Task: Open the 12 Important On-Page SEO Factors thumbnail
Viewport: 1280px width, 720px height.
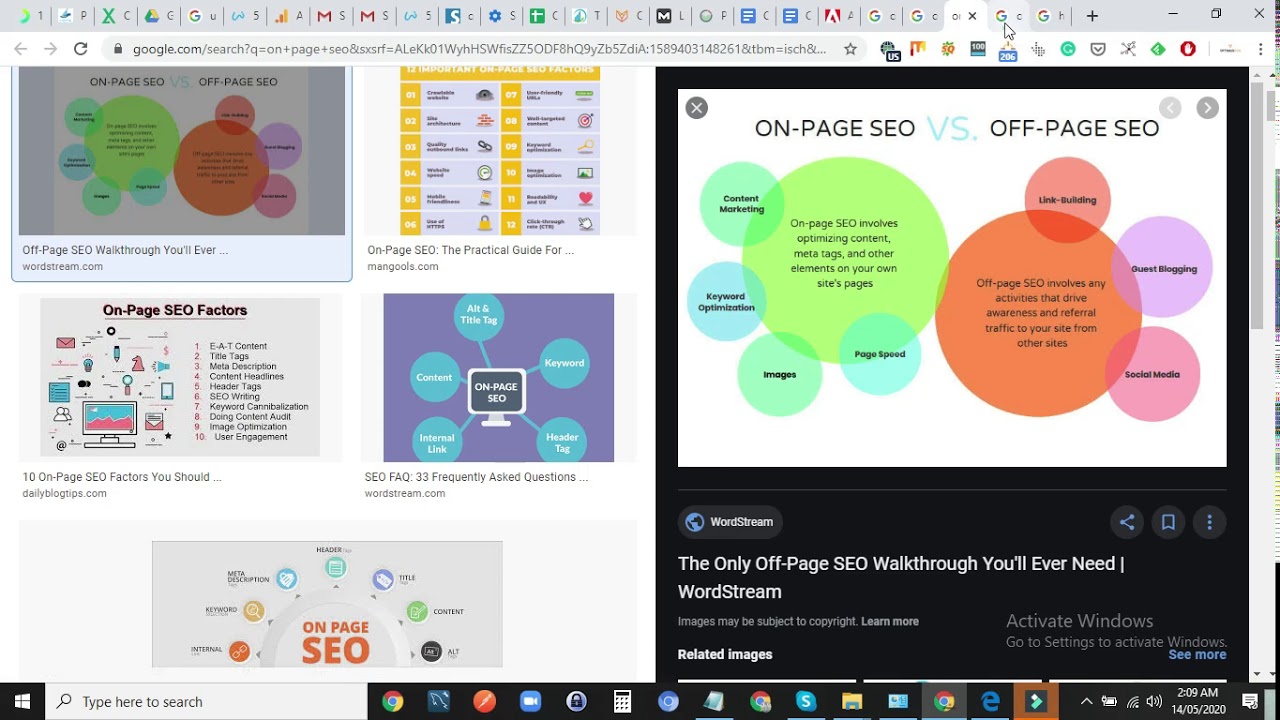Action: (500, 151)
